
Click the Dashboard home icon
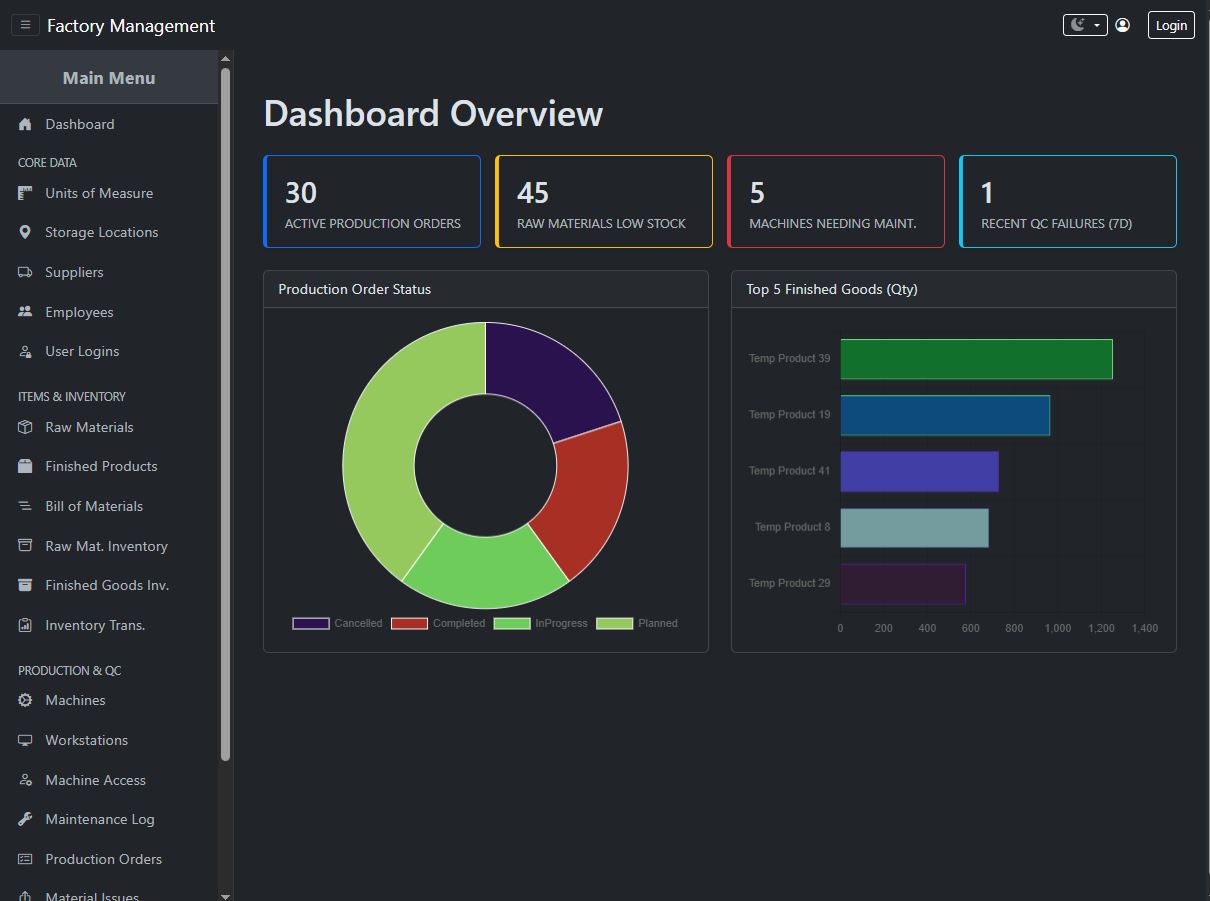click(x=25, y=124)
